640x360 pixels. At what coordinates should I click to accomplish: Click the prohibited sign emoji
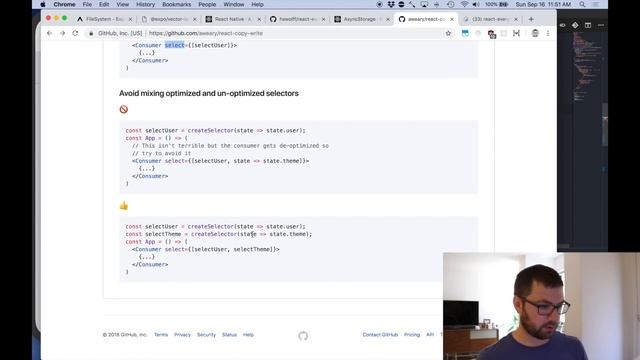(x=124, y=109)
